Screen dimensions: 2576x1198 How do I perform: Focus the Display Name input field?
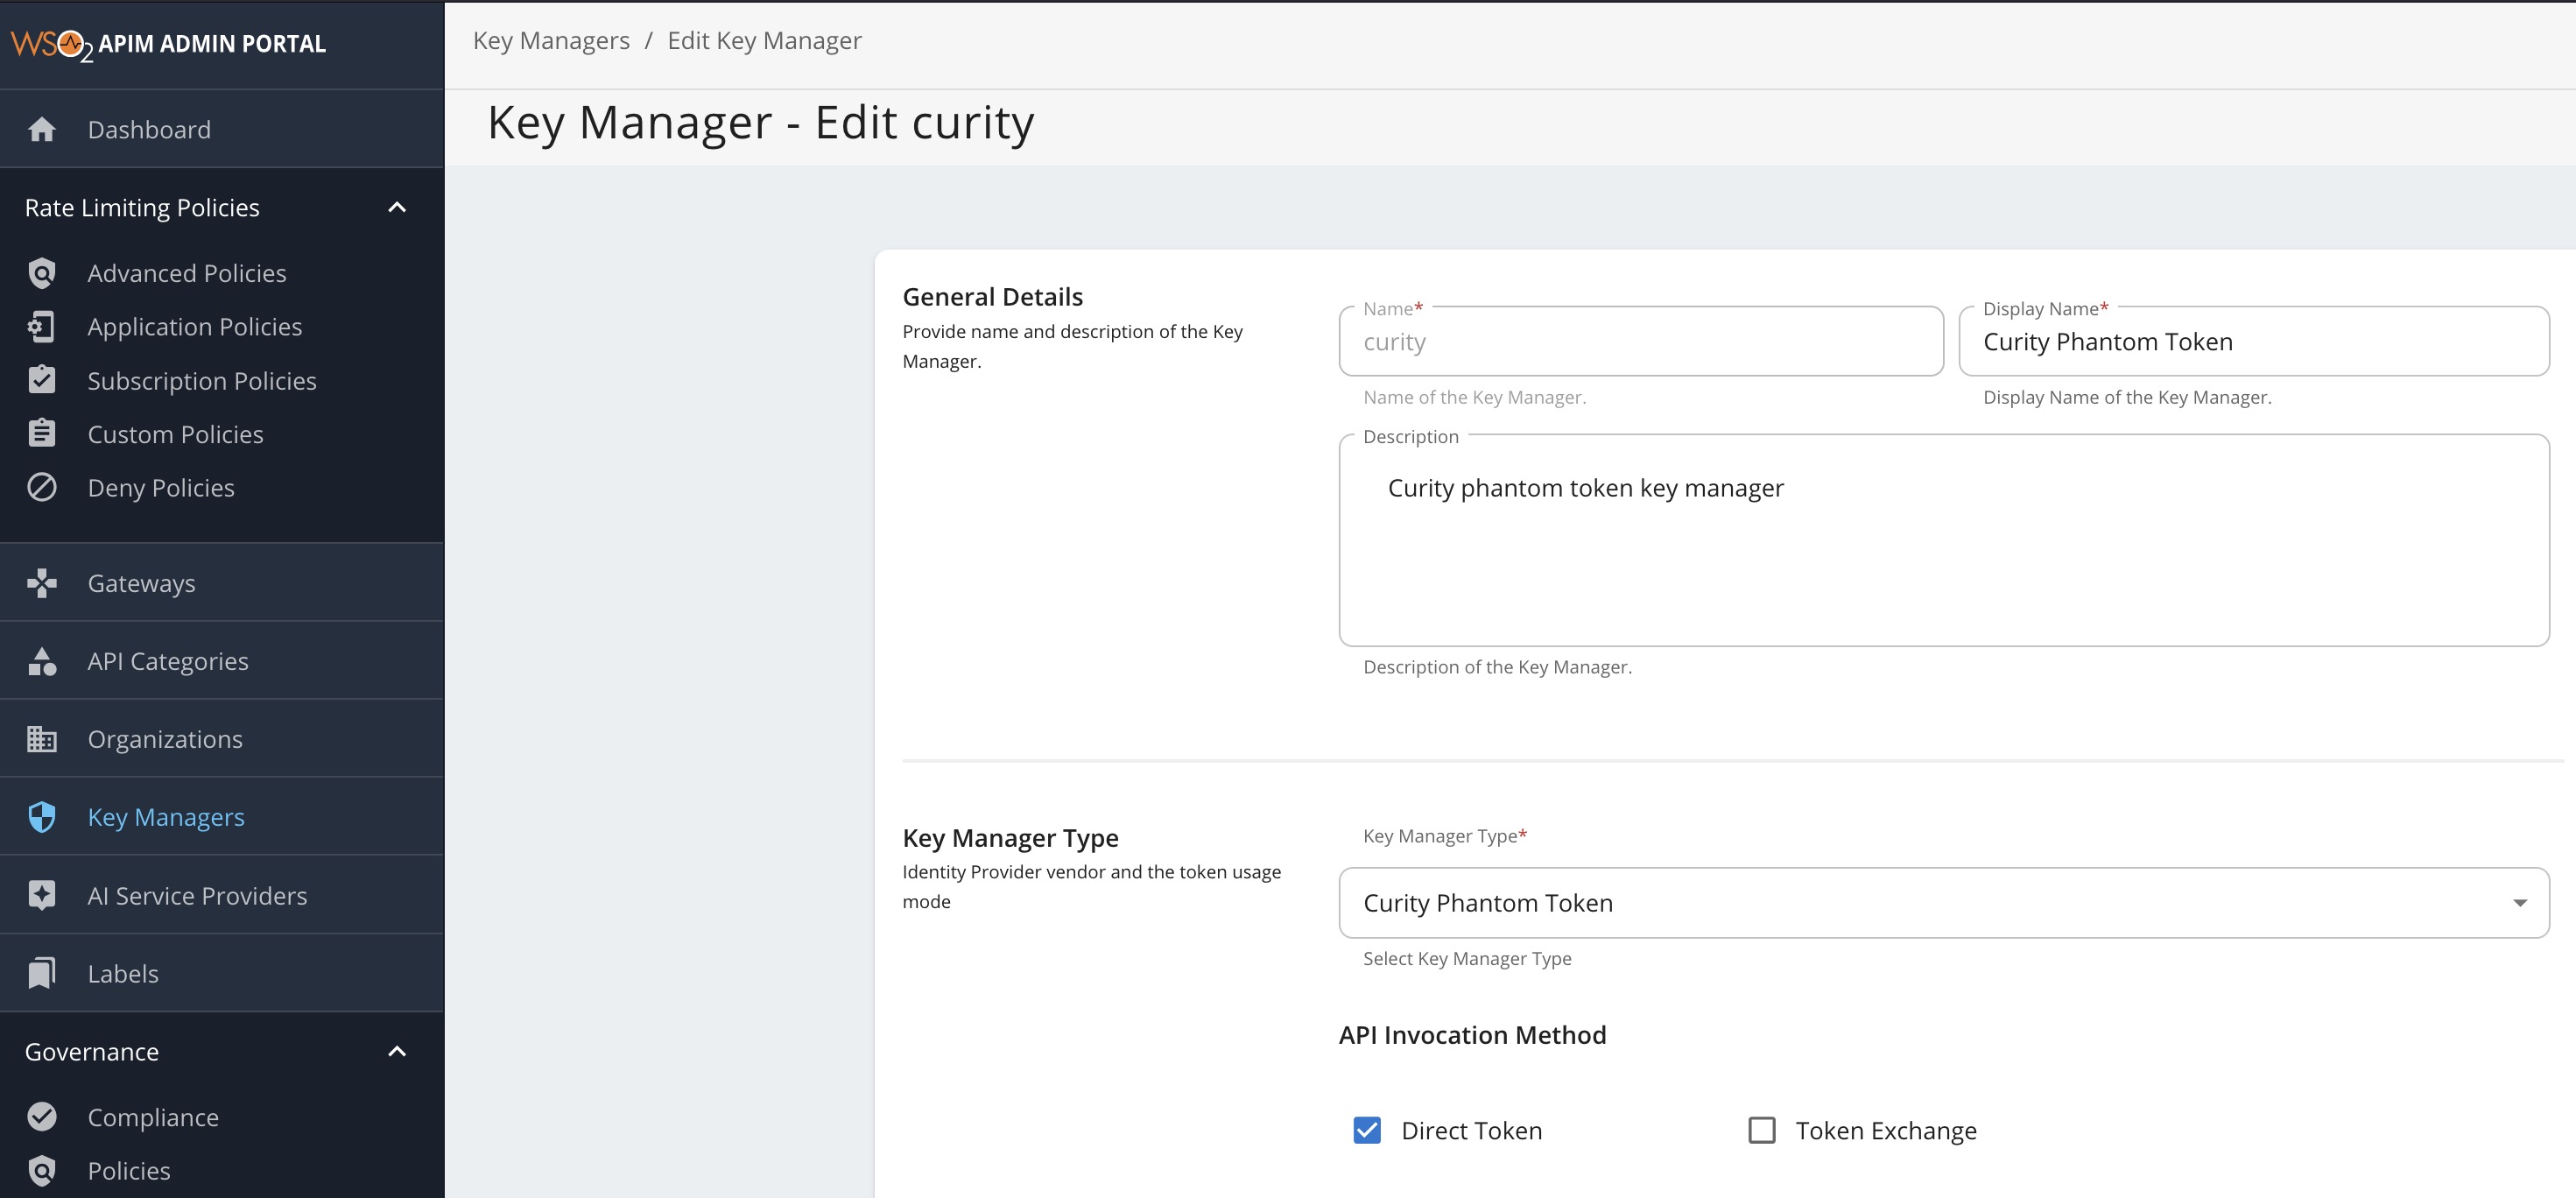(2254, 342)
